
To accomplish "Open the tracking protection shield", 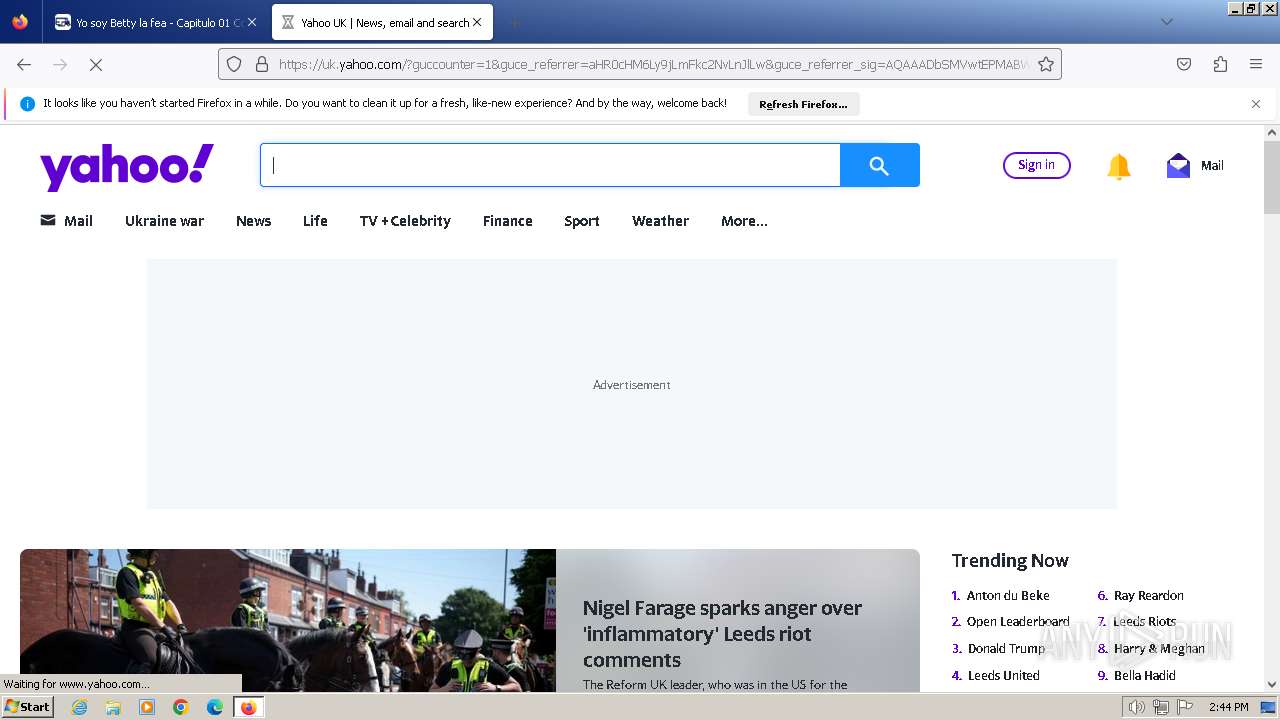I will (x=234, y=64).
